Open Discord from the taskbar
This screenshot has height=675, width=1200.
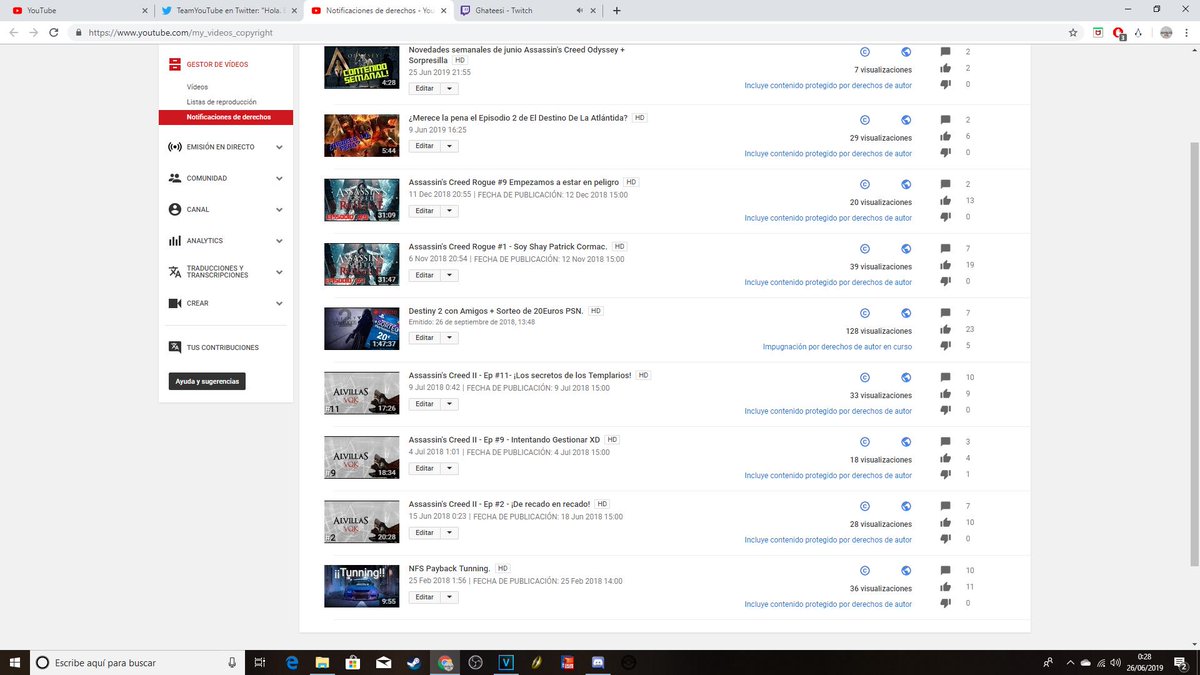coord(597,662)
